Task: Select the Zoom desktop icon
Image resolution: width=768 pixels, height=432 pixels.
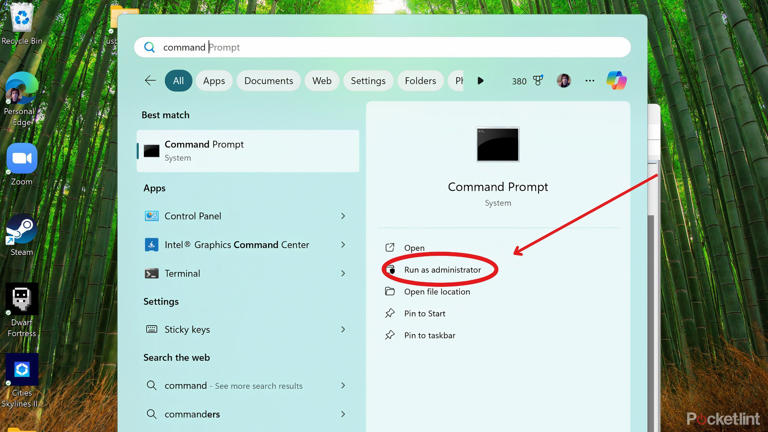Action: tap(22, 165)
